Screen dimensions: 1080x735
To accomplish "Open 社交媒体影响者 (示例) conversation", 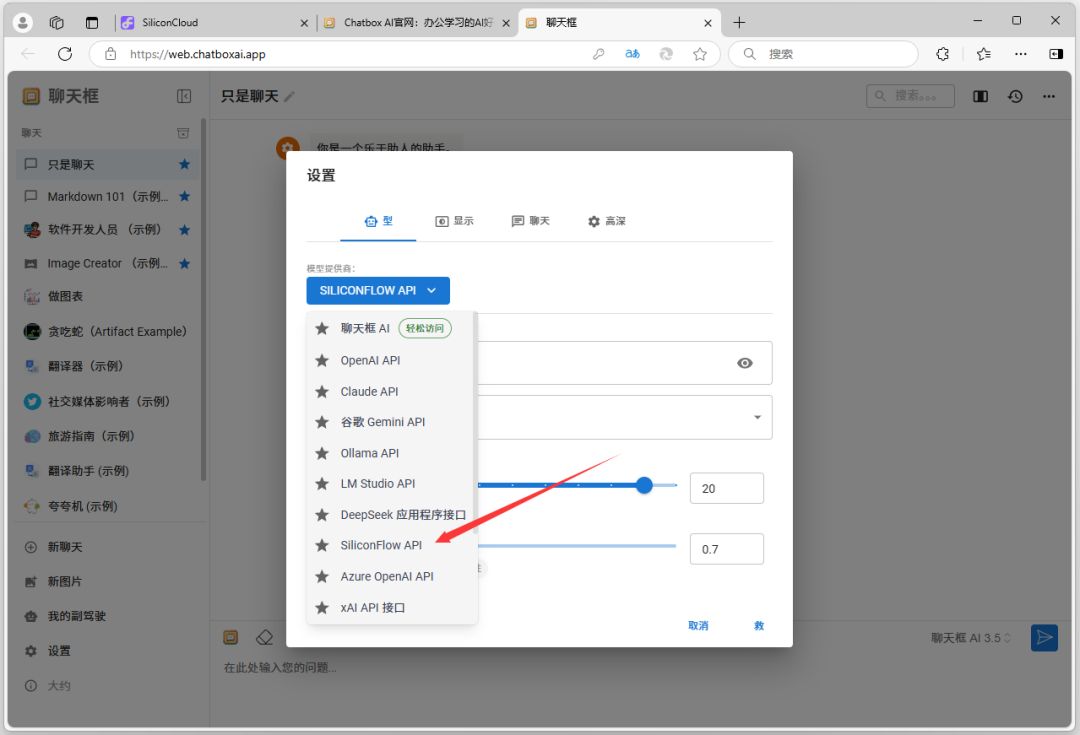I will pyautogui.click(x=107, y=401).
